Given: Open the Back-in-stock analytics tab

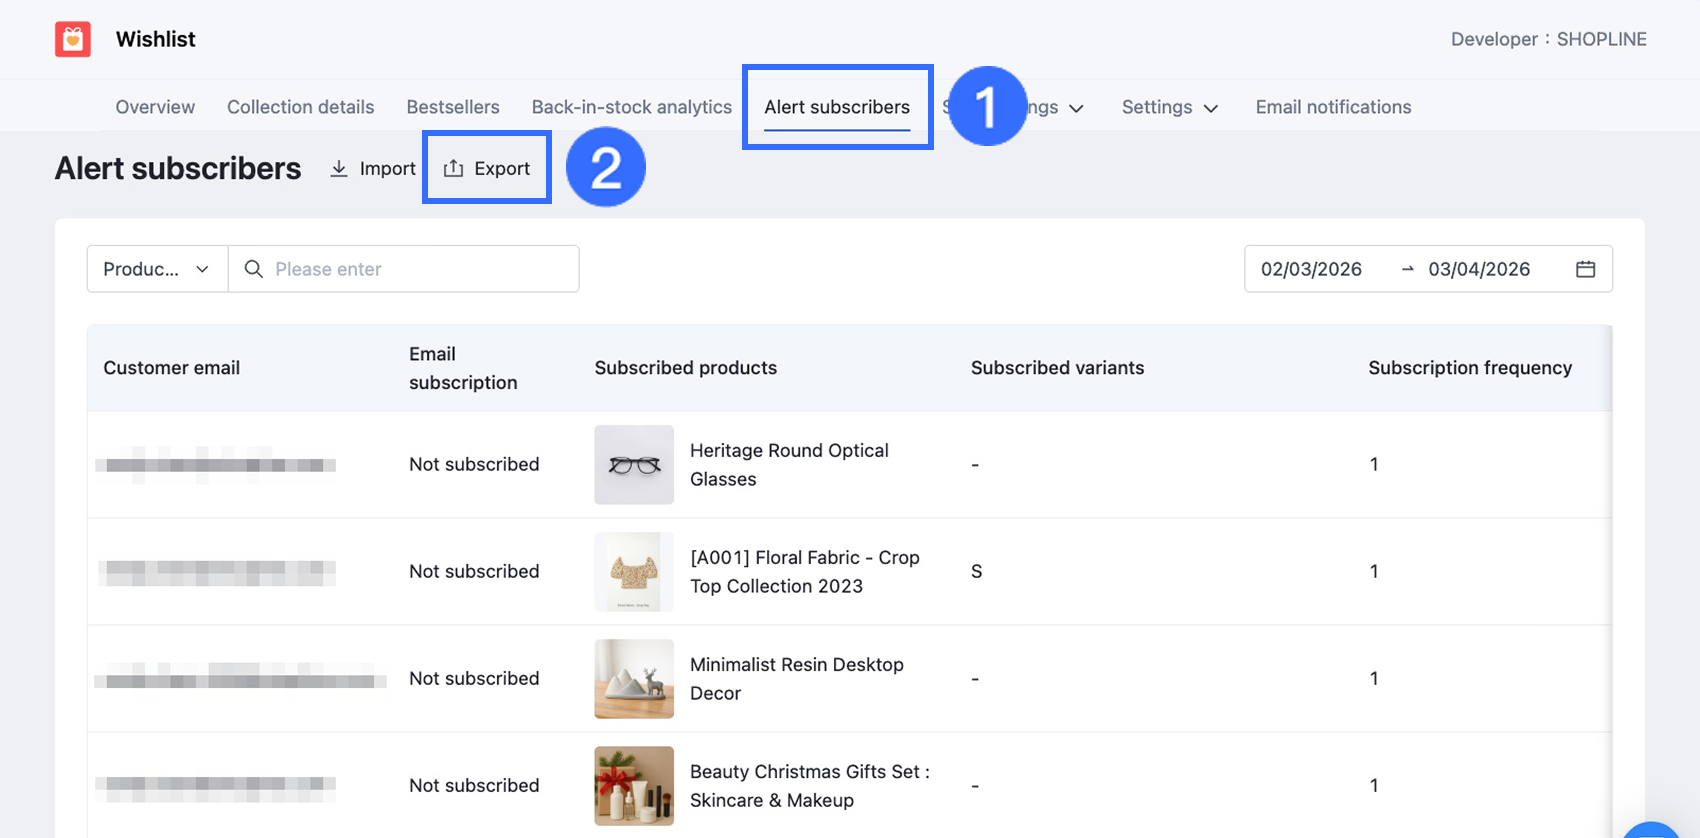Looking at the screenshot, I should [x=631, y=107].
